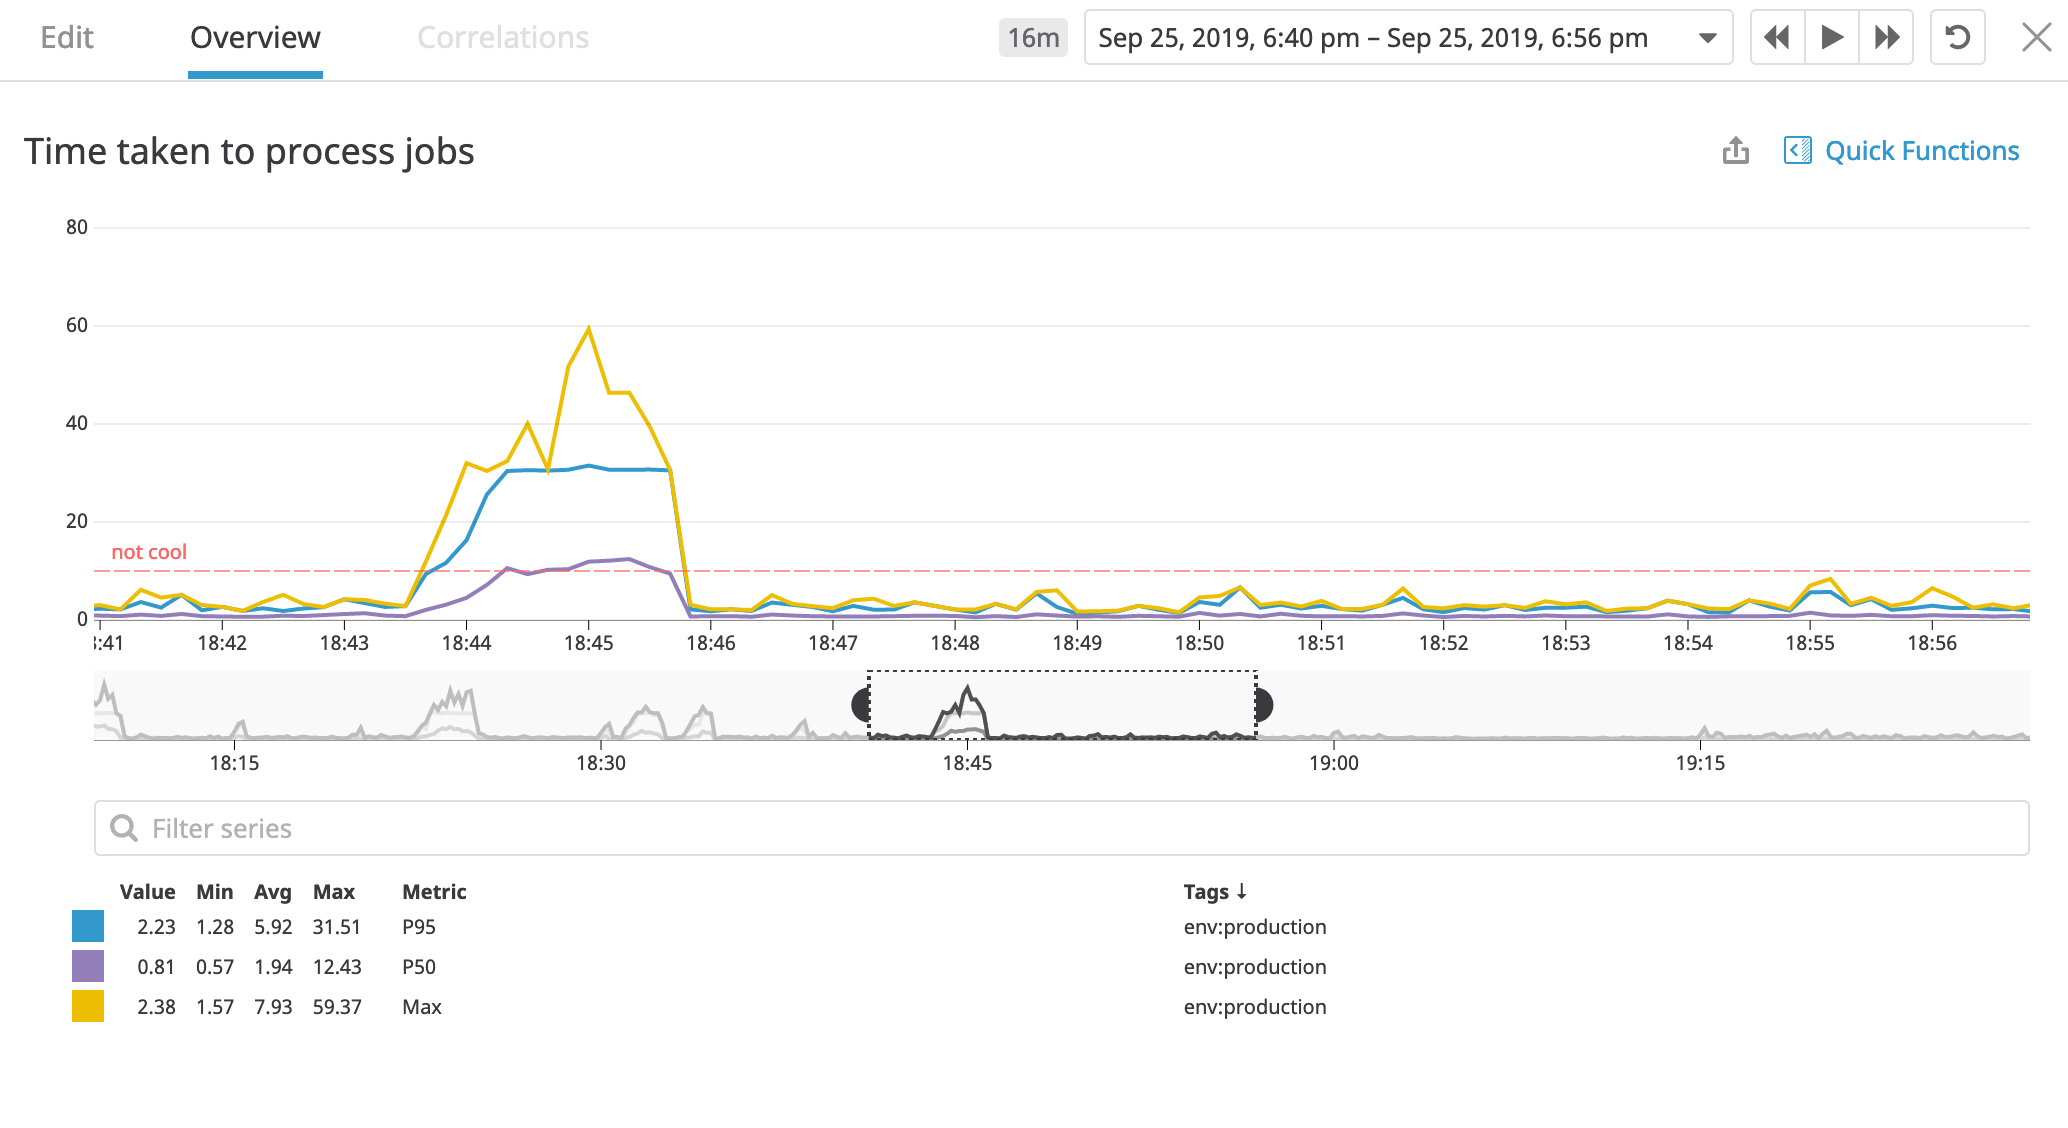The height and width of the screenshot is (1128, 2068).
Task: Toggle the yellow Max series swatch
Action: (88, 1006)
